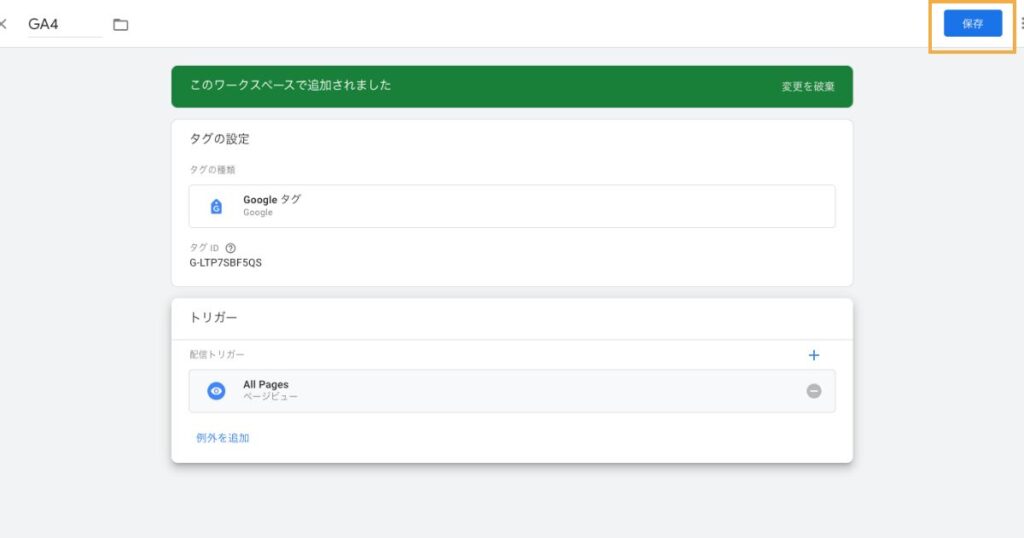Screen dimensions: 1024x538
Task: Open the トリガー section heading
Action: (214, 317)
